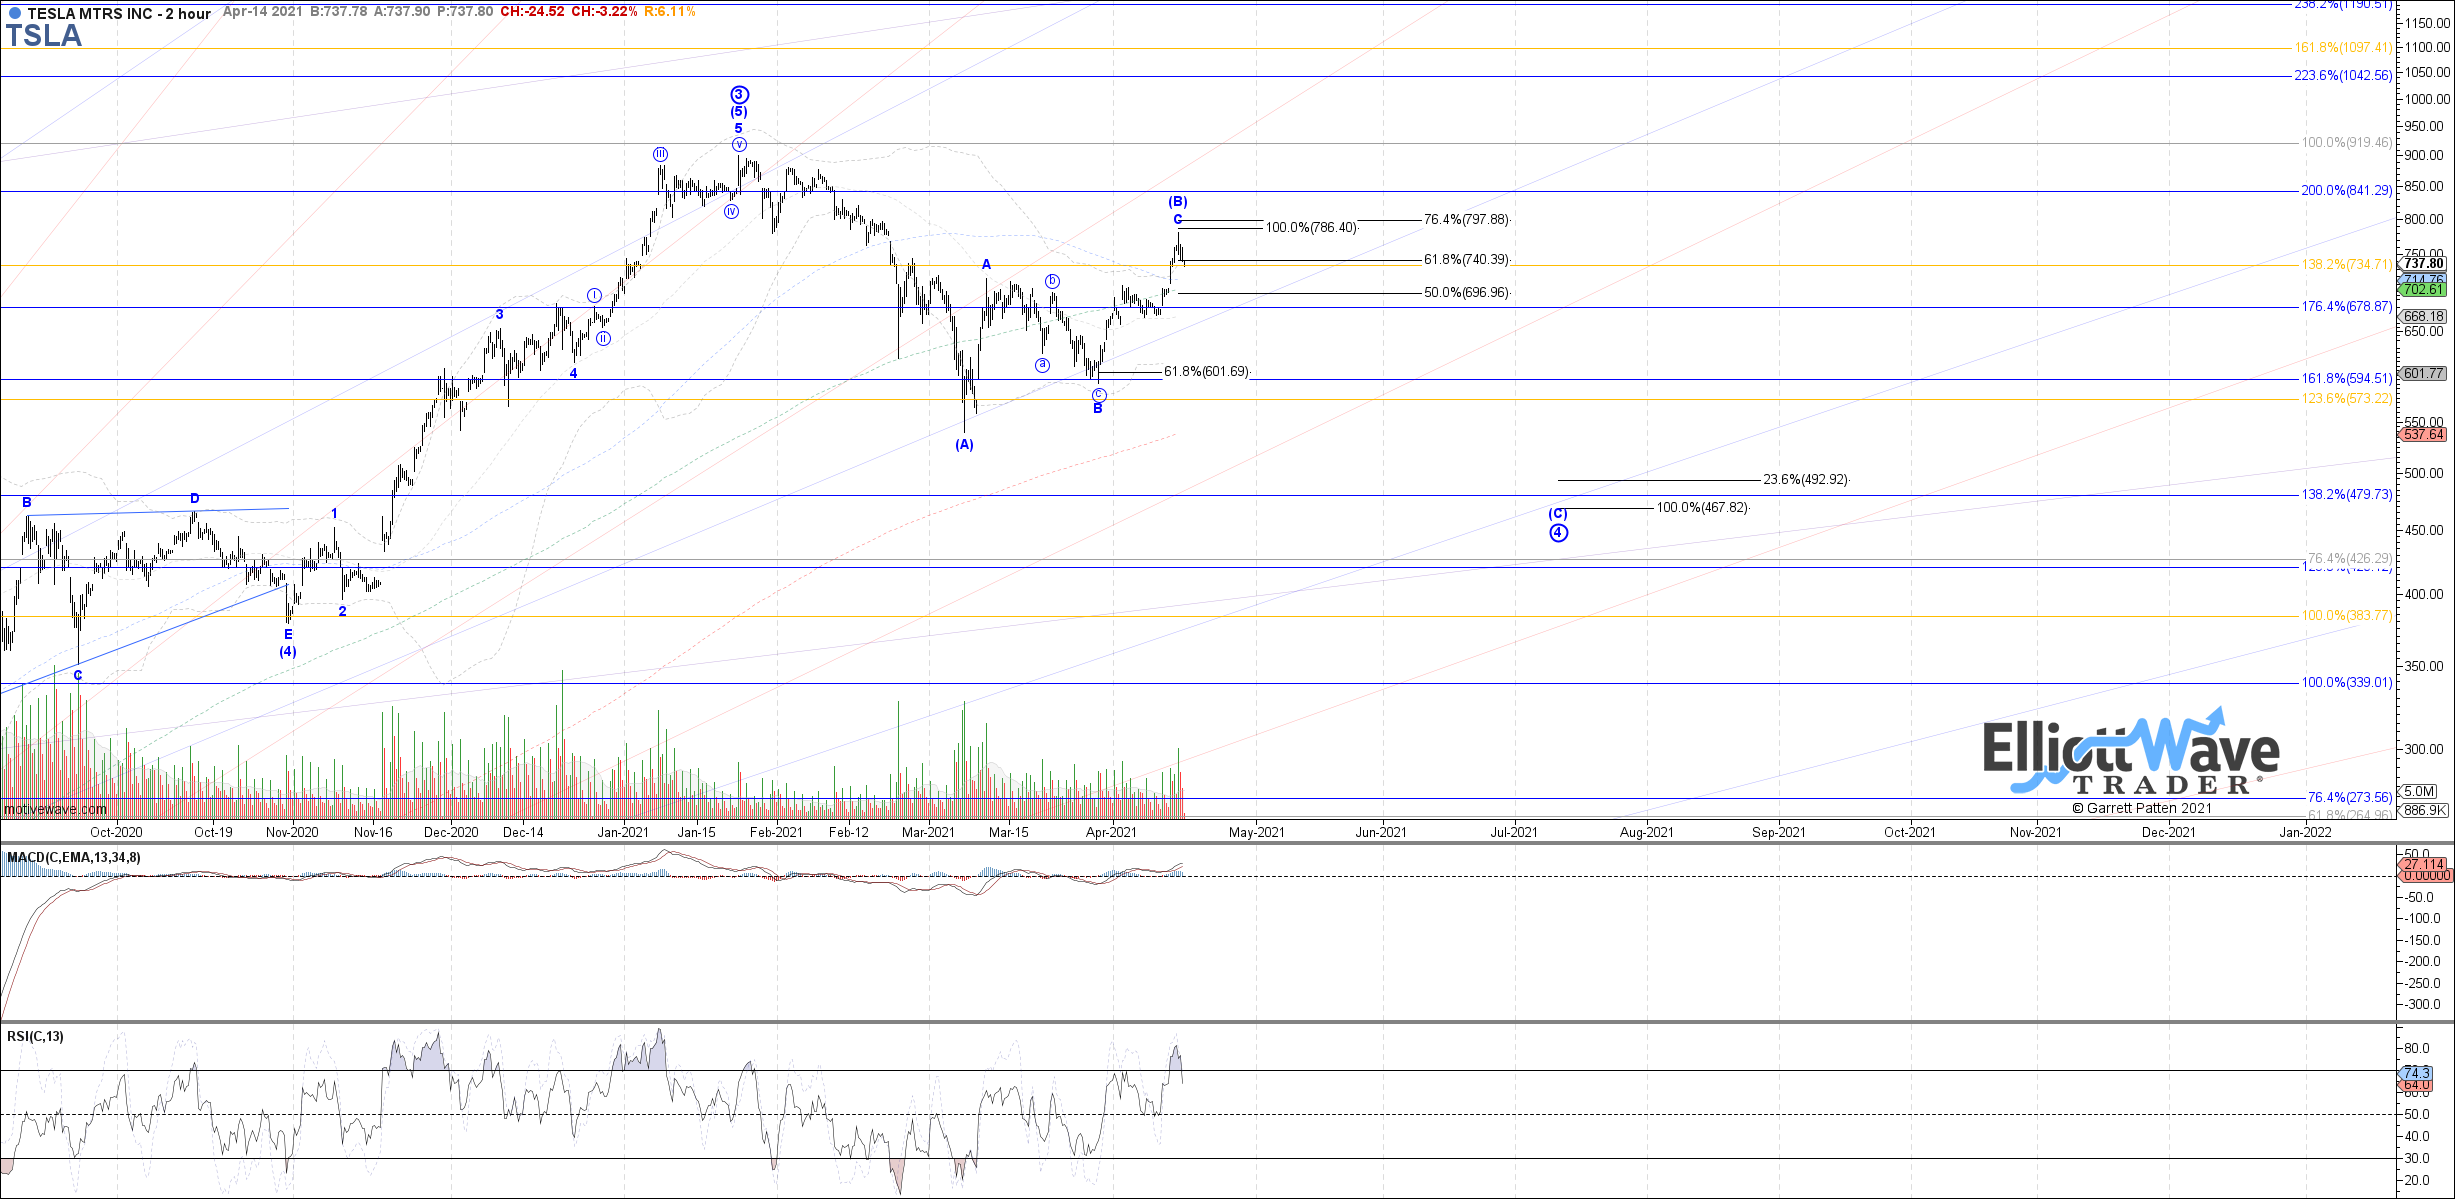Click the 74.3 RSI value tag
Image resolution: width=2455 pixels, height=1199 pixels.
[x=2416, y=1073]
